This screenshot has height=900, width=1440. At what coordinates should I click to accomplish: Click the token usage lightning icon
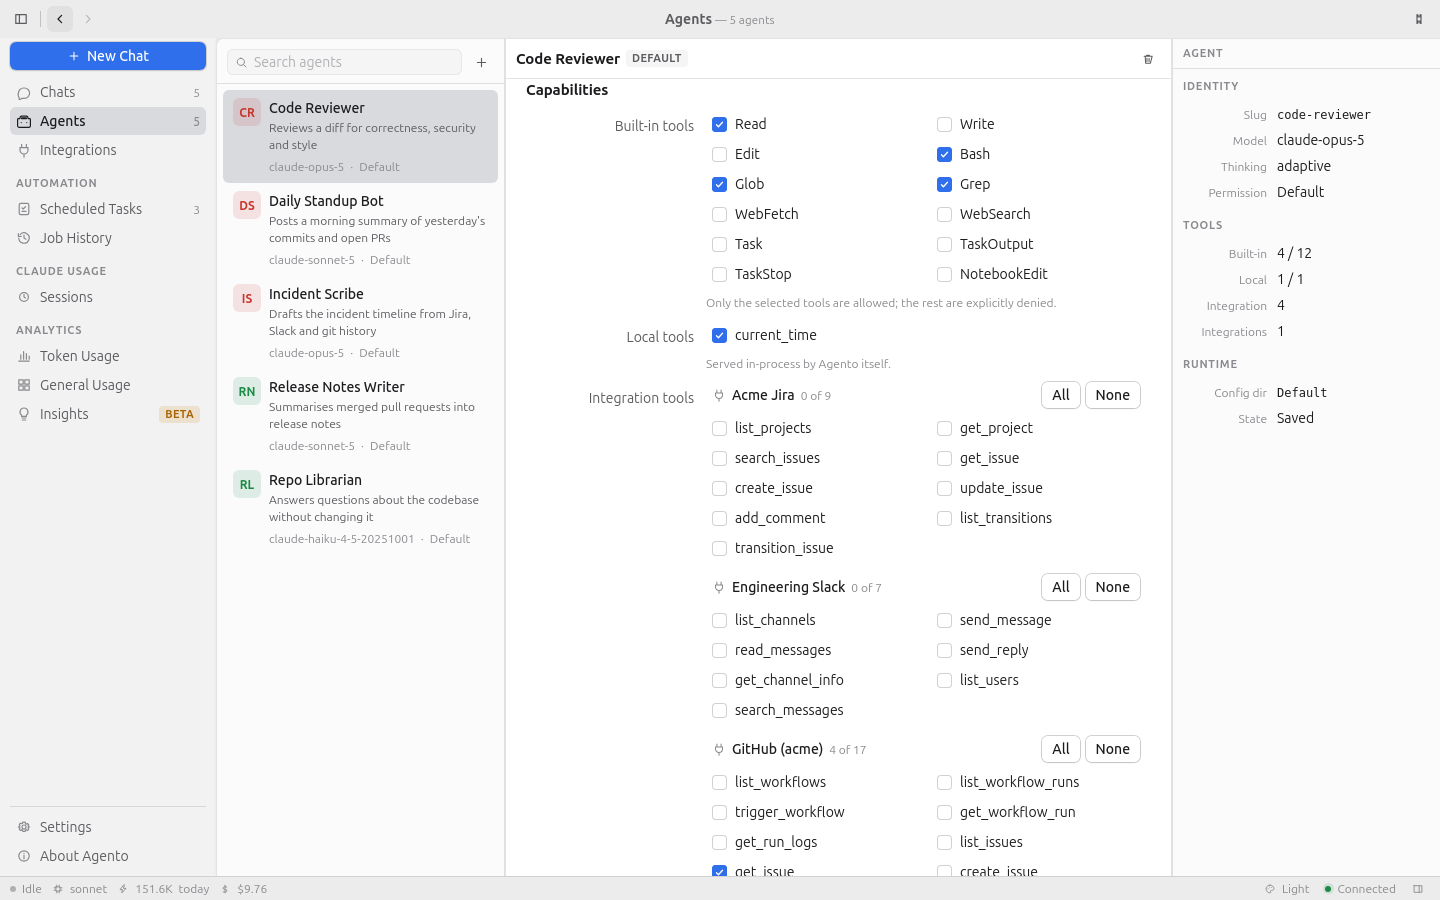(x=123, y=889)
